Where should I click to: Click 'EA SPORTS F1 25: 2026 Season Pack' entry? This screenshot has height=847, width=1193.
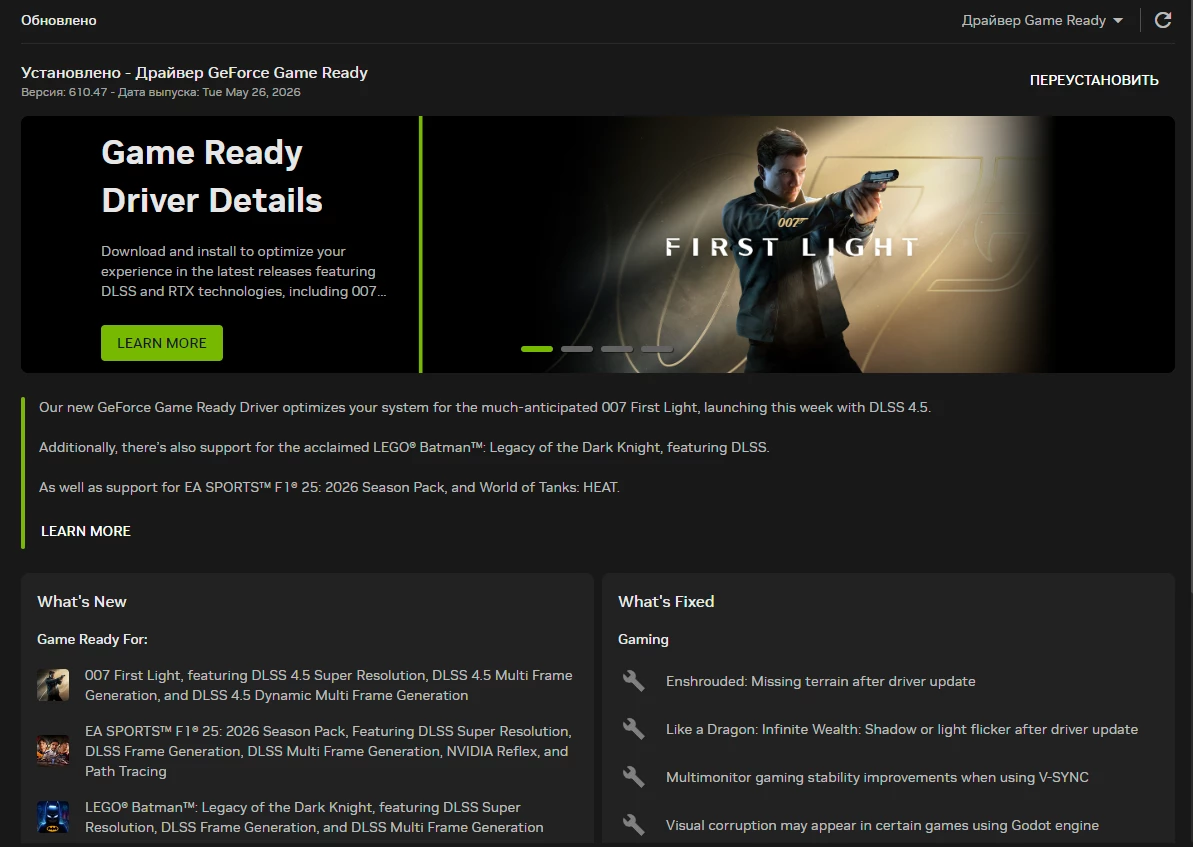pyautogui.click(x=329, y=751)
